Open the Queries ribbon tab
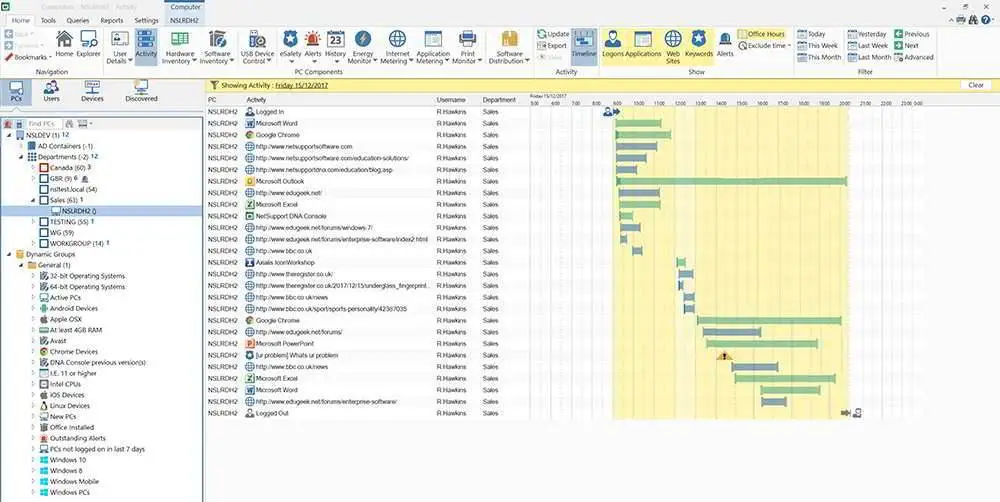The width and height of the screenshot is (1000, 502). [78, 20]
